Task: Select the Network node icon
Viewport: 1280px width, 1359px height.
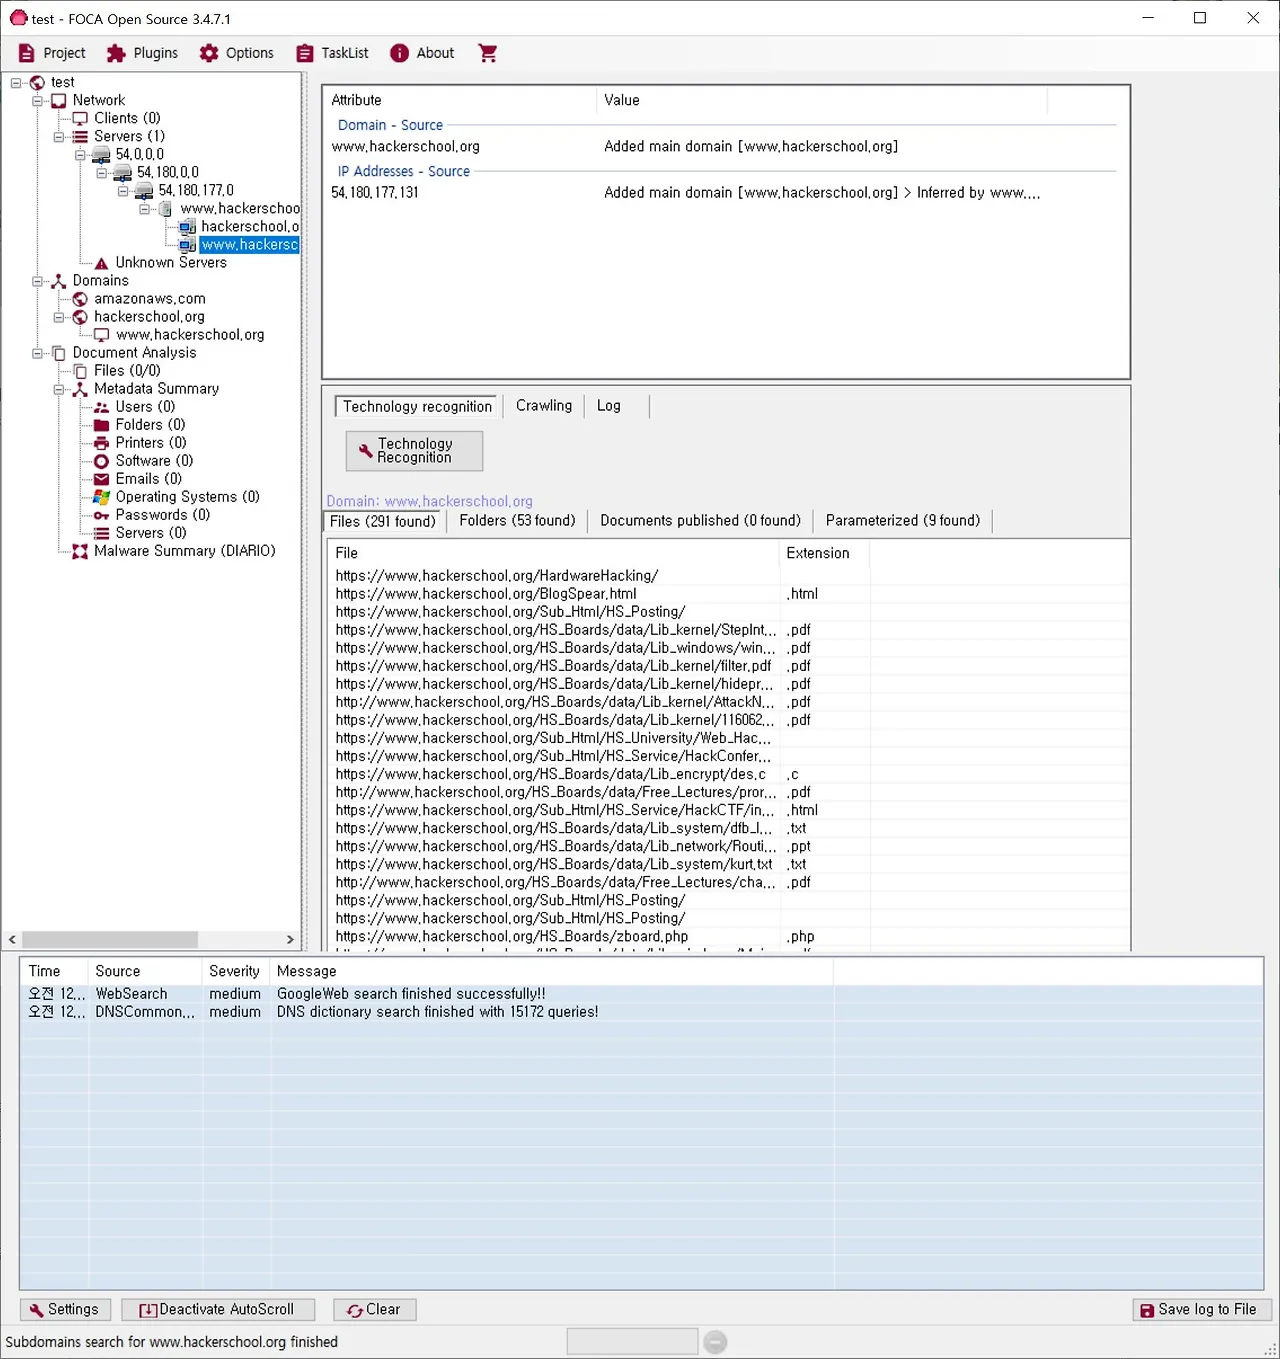Action: (x=59, y=100)
